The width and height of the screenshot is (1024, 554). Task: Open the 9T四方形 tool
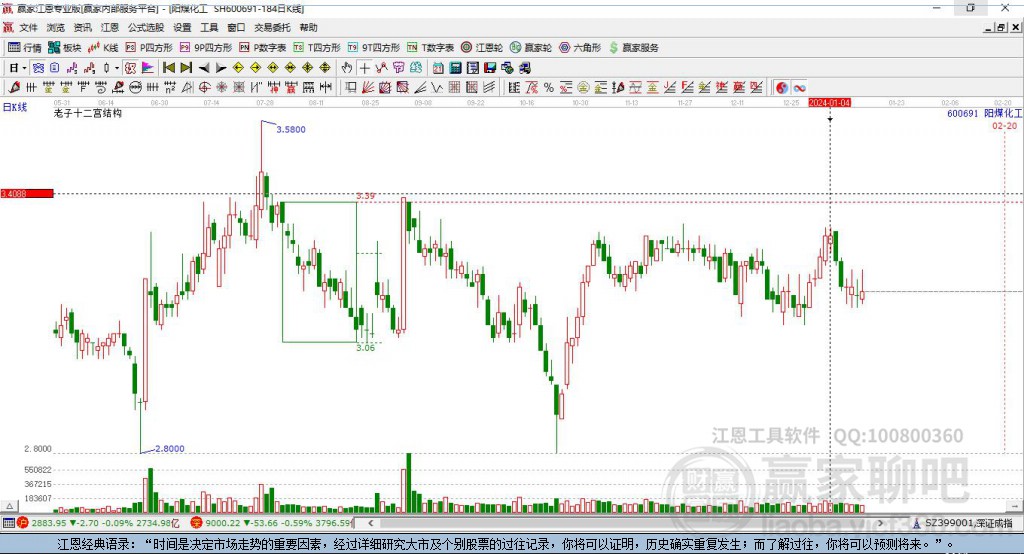pyautogui.click(x=374, y=48)
